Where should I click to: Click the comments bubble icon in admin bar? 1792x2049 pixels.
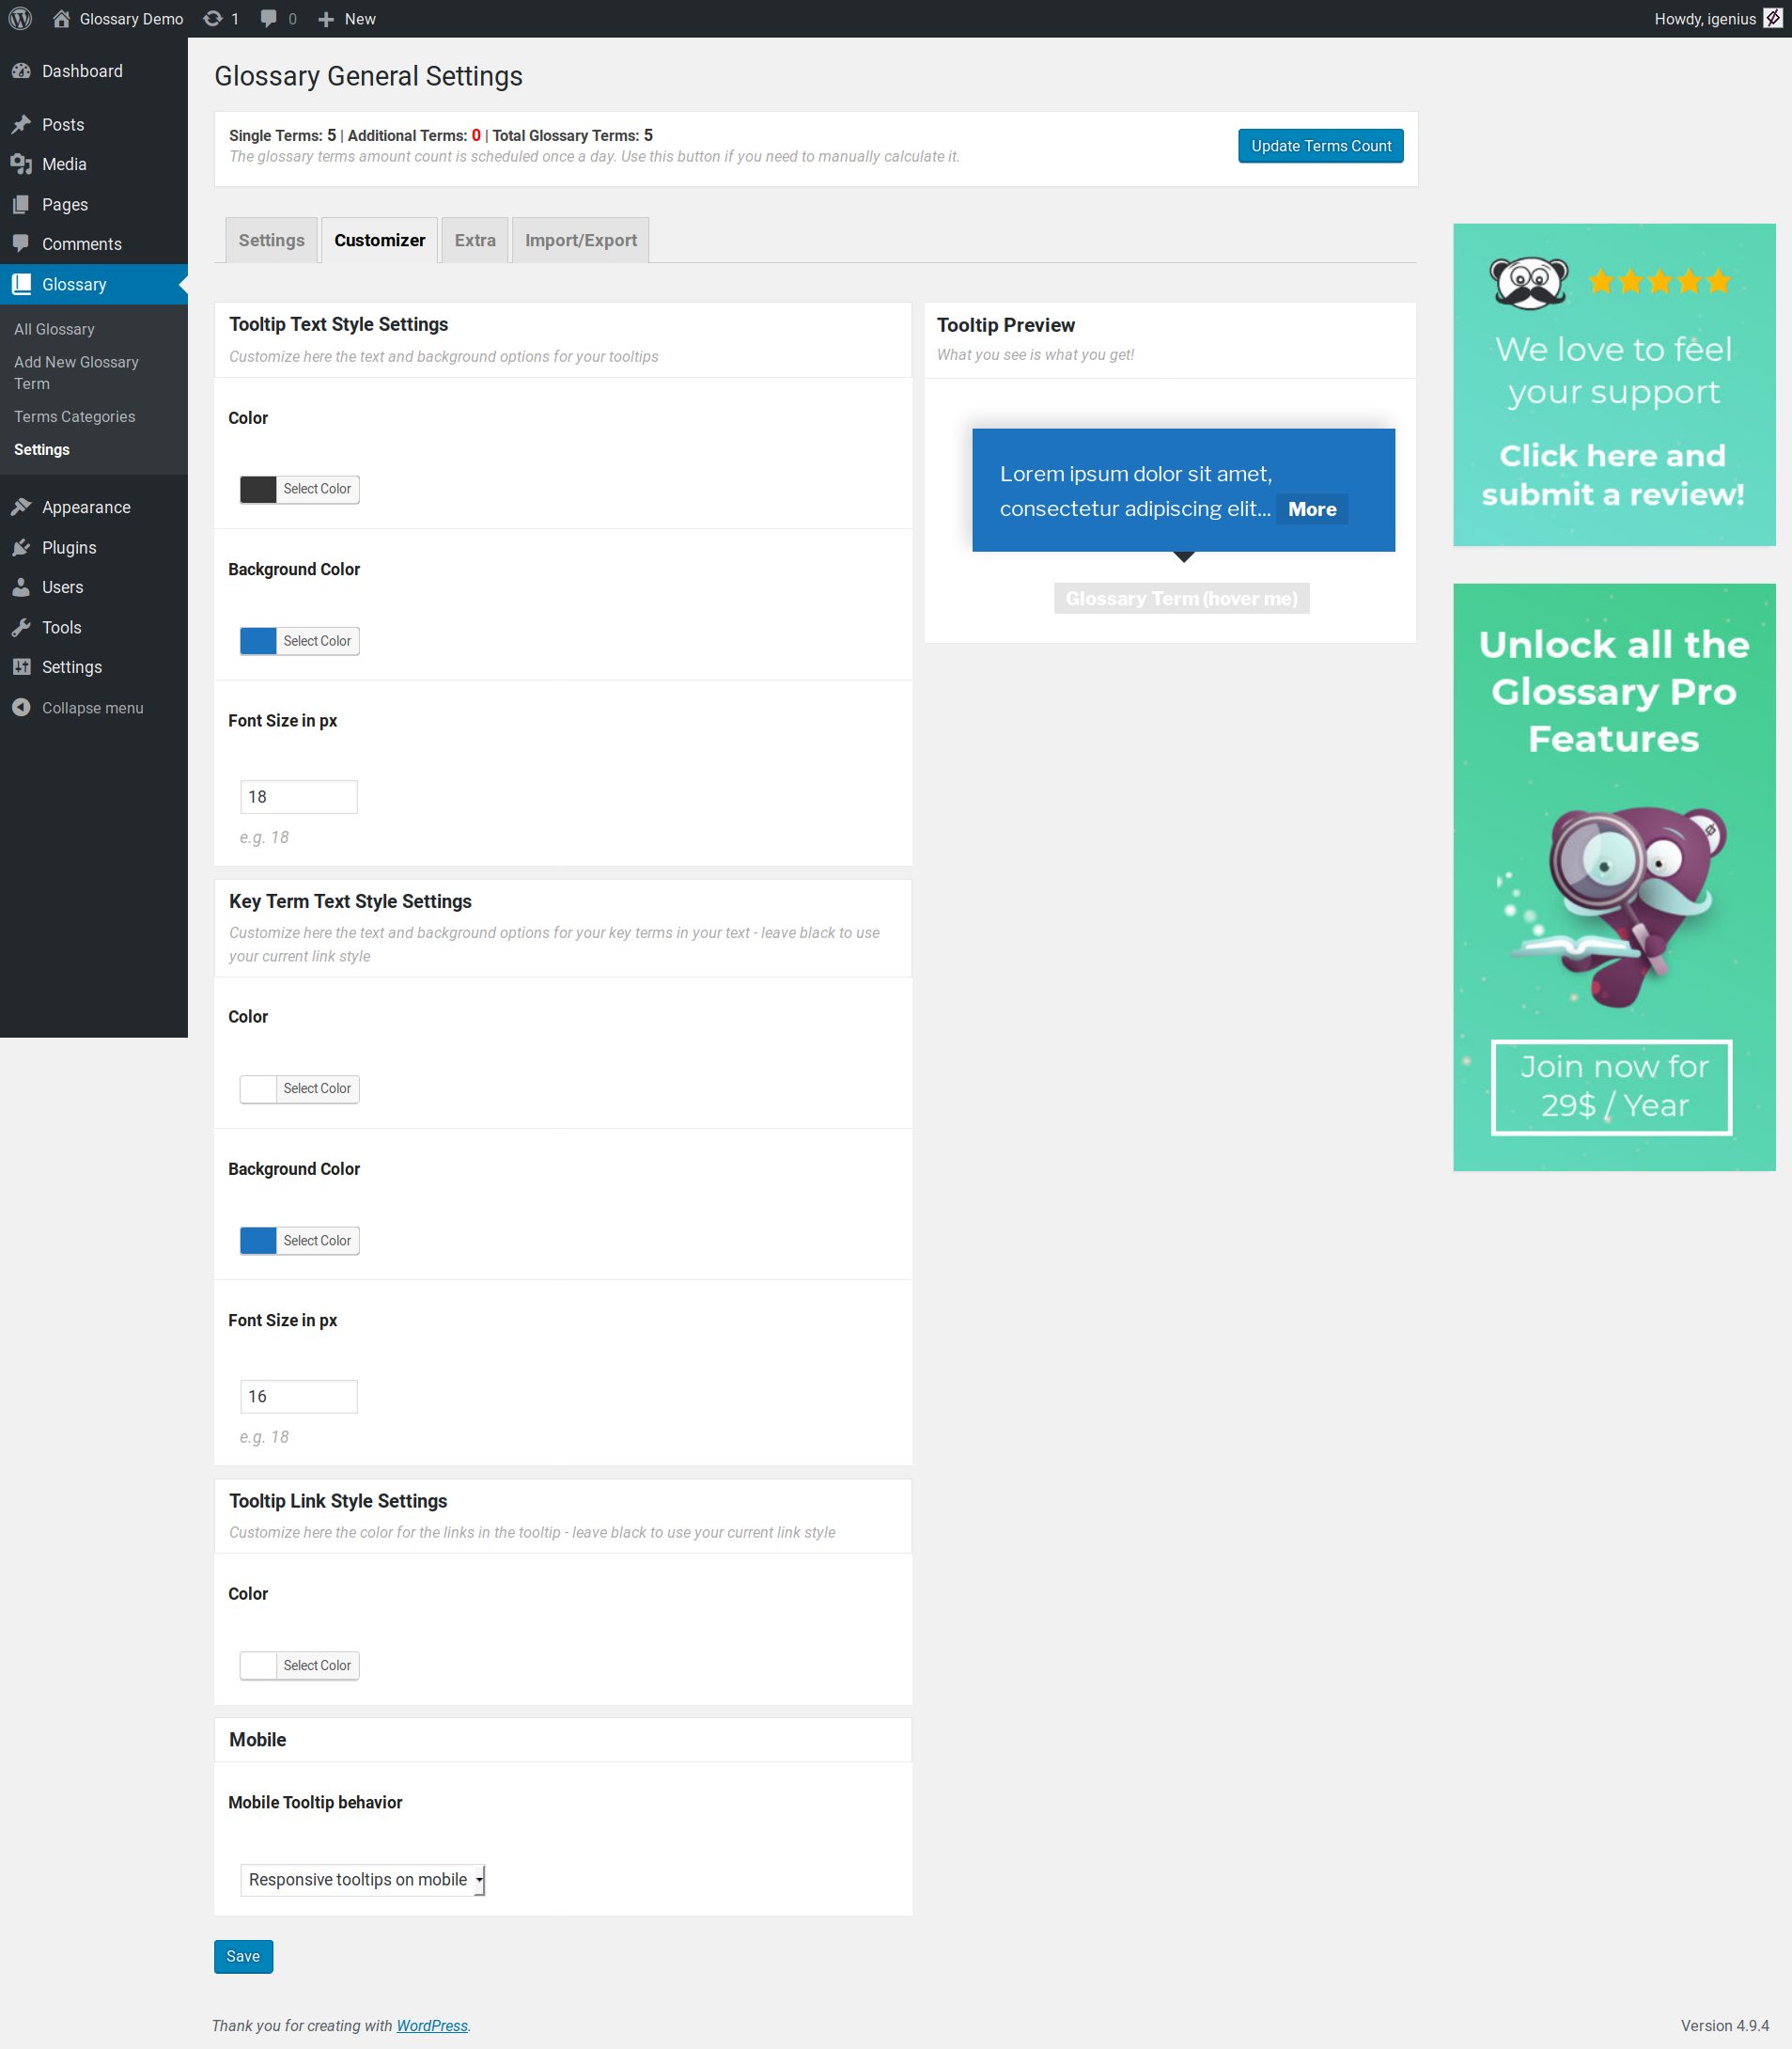[x=268, y=18]
